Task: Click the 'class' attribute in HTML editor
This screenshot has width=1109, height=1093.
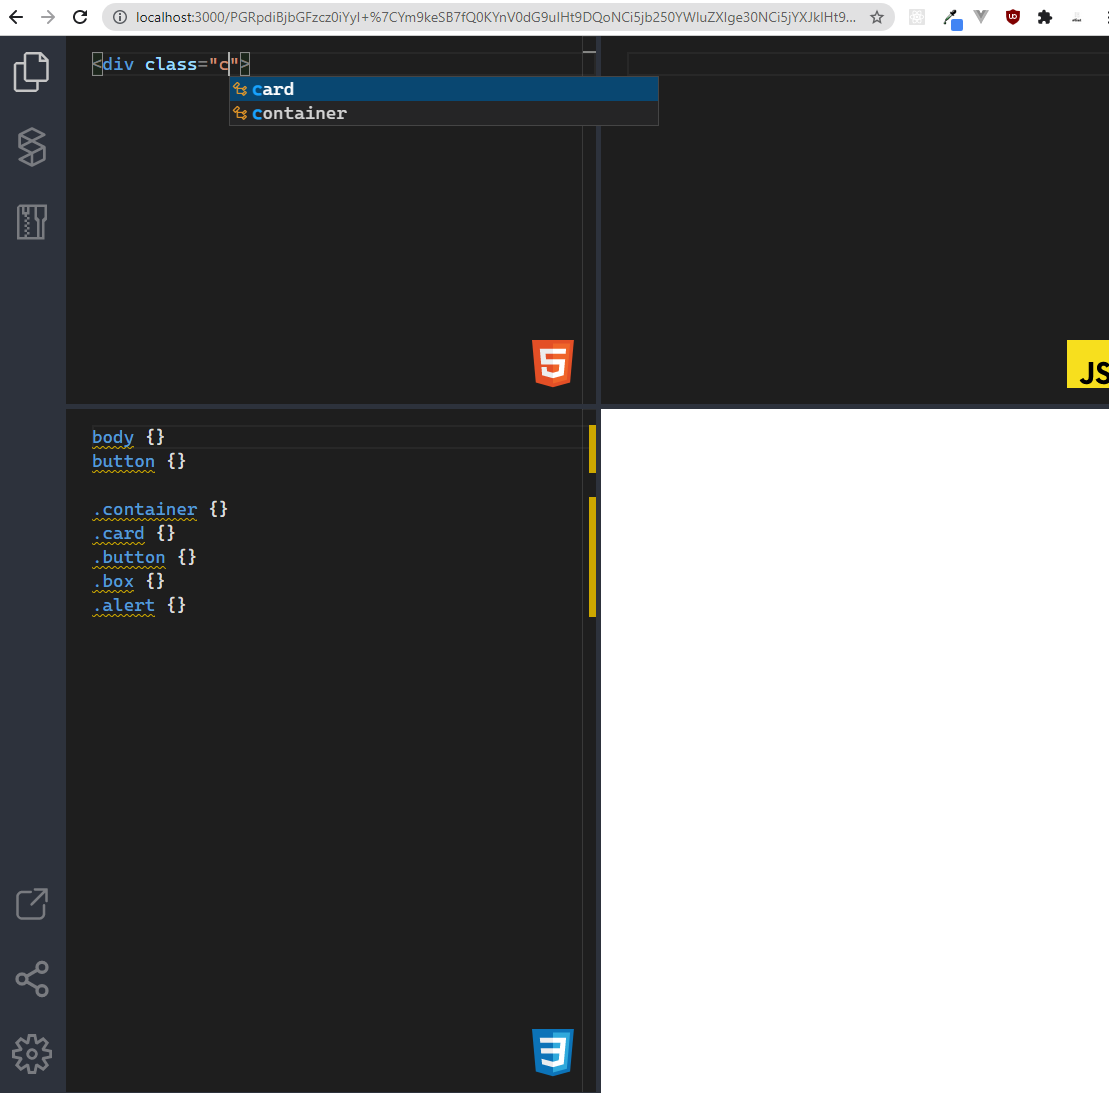Action: pyautogui.click(x=171, y=64)
